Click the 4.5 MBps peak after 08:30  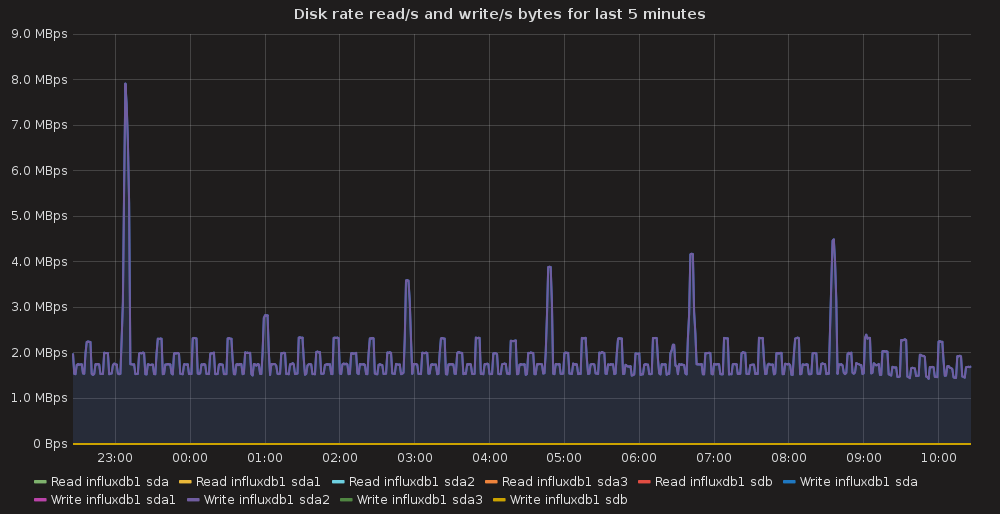832,240
